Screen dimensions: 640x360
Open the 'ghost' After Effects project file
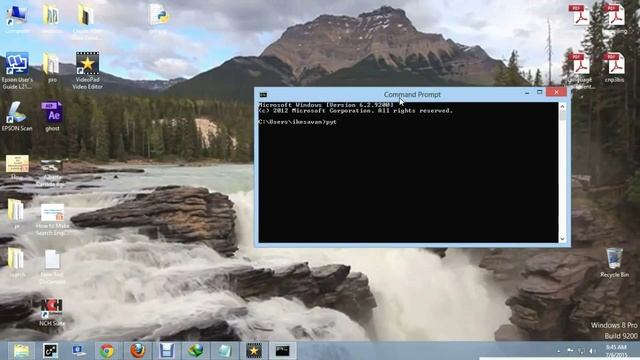click(x=52, y=116)
